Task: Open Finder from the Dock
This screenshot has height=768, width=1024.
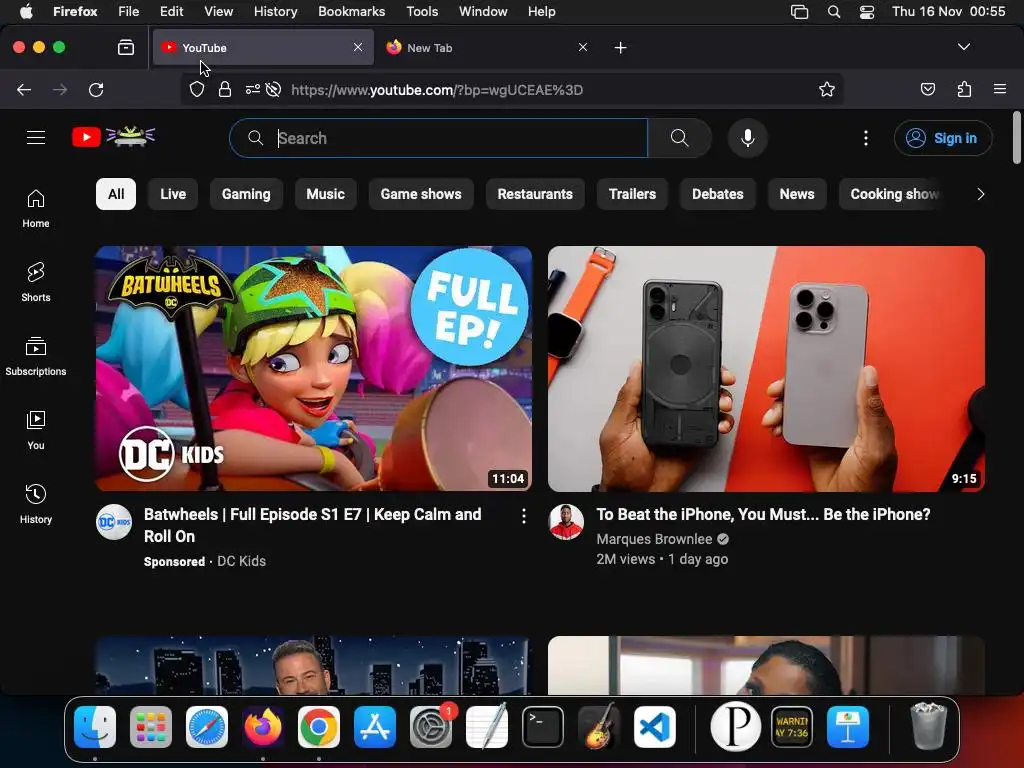Action: point(95,727)
